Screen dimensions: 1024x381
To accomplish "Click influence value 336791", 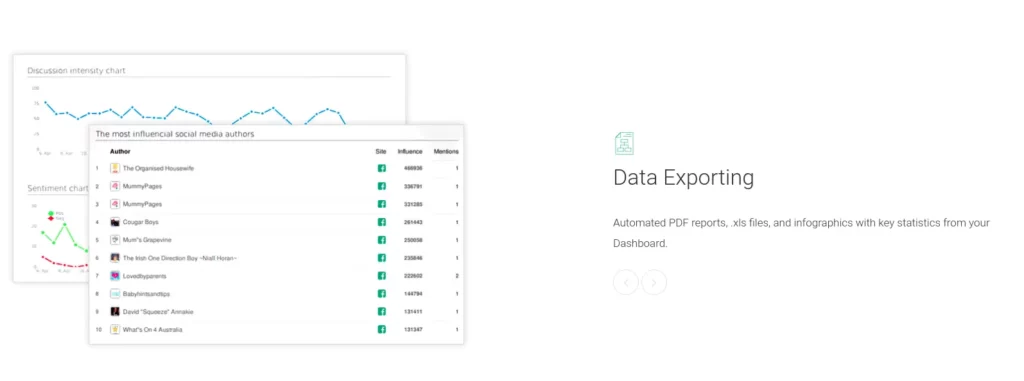I will click(x=413, y=186).
